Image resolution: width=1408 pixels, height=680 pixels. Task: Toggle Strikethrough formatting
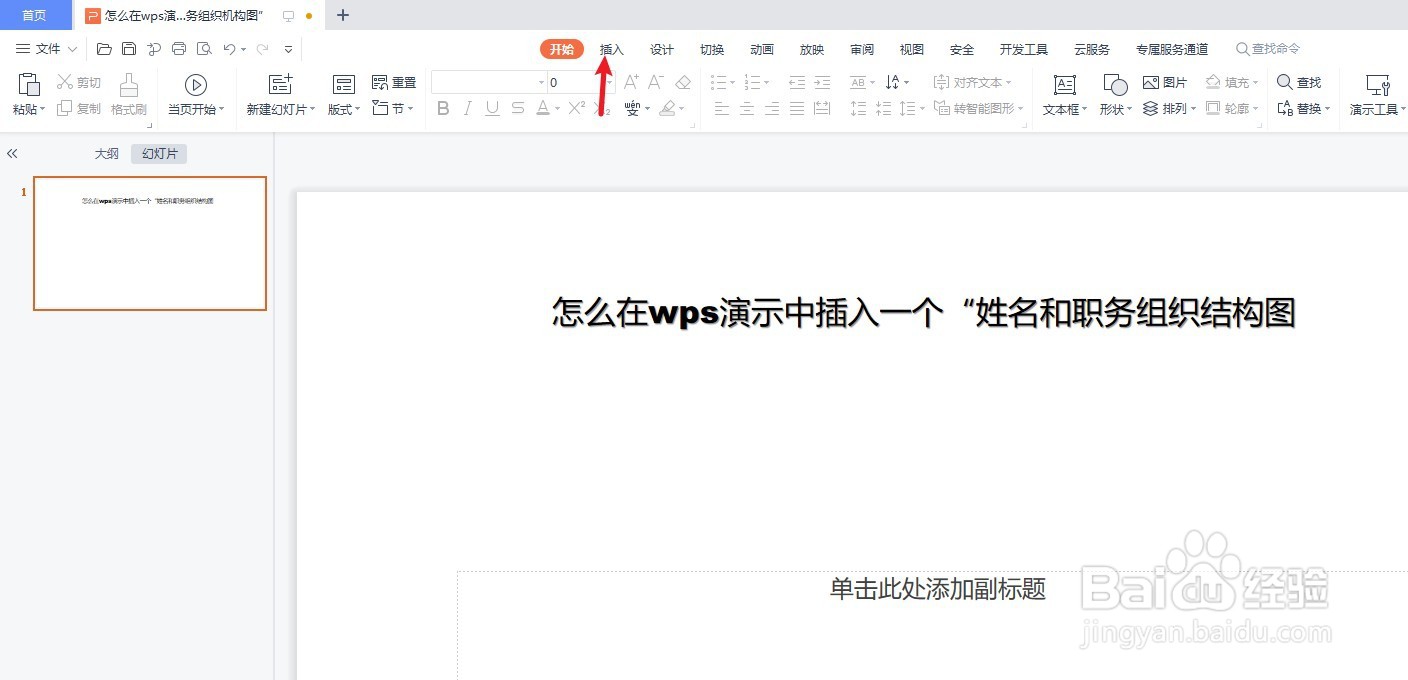tap(517, 108)
